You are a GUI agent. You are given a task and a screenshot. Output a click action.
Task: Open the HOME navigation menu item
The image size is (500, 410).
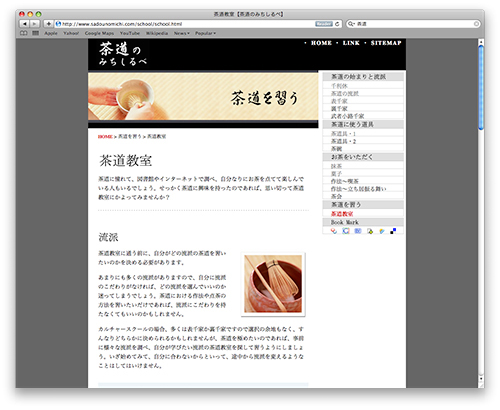[x=321, y=43]
